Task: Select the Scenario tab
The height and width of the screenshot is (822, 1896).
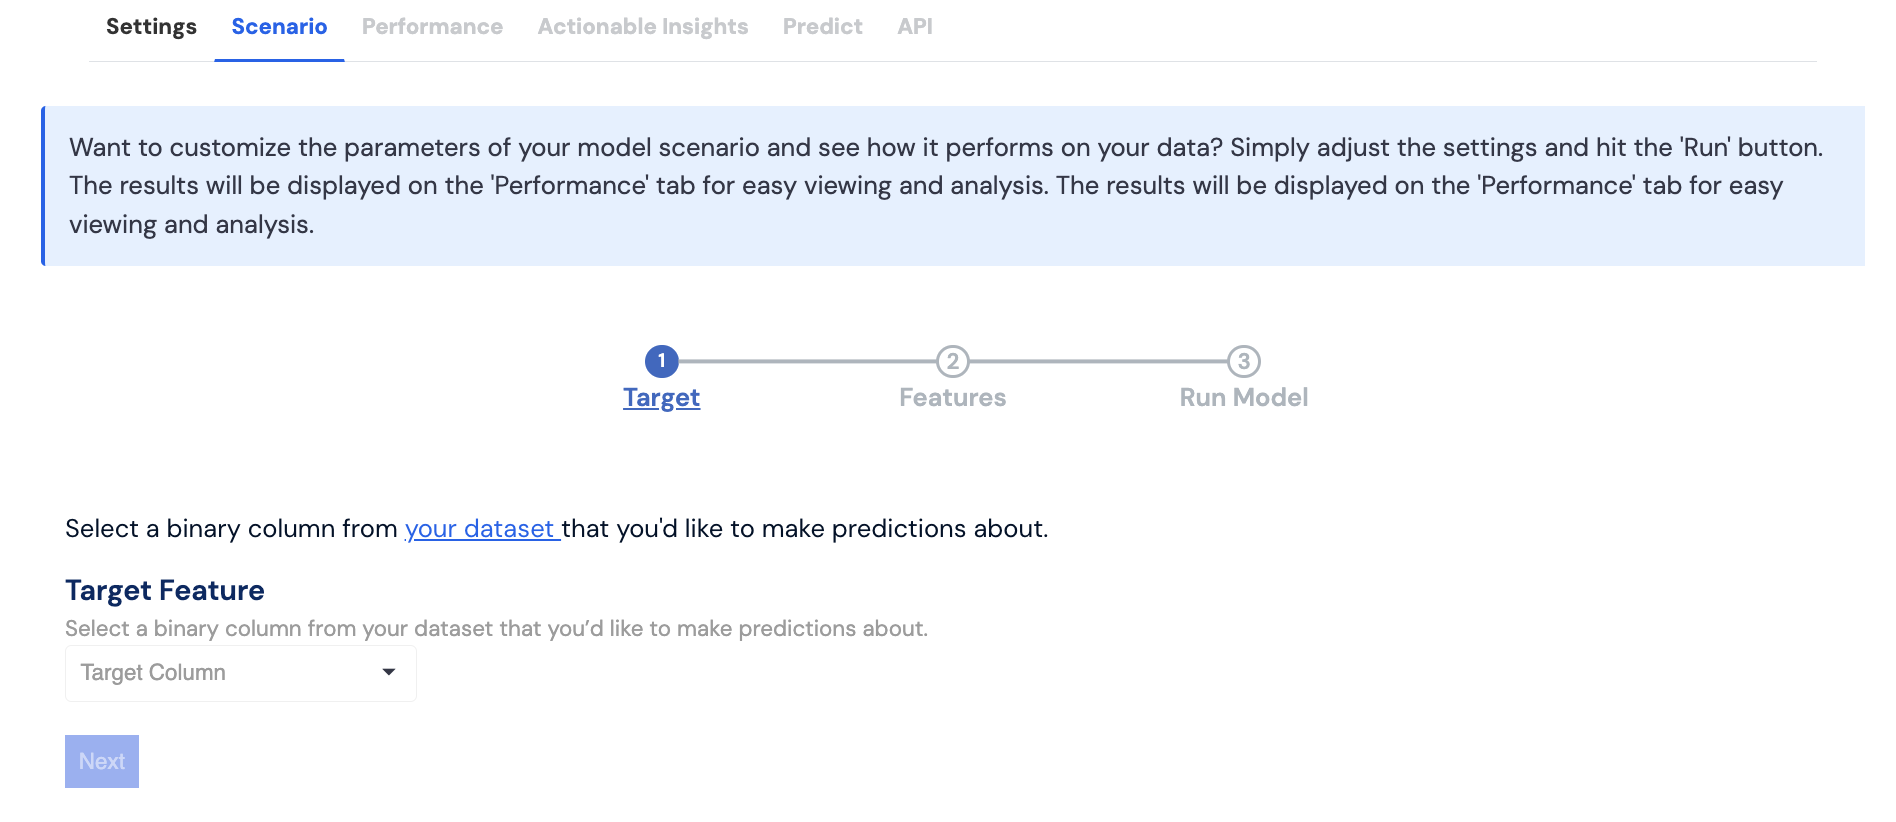Action: 279,27
